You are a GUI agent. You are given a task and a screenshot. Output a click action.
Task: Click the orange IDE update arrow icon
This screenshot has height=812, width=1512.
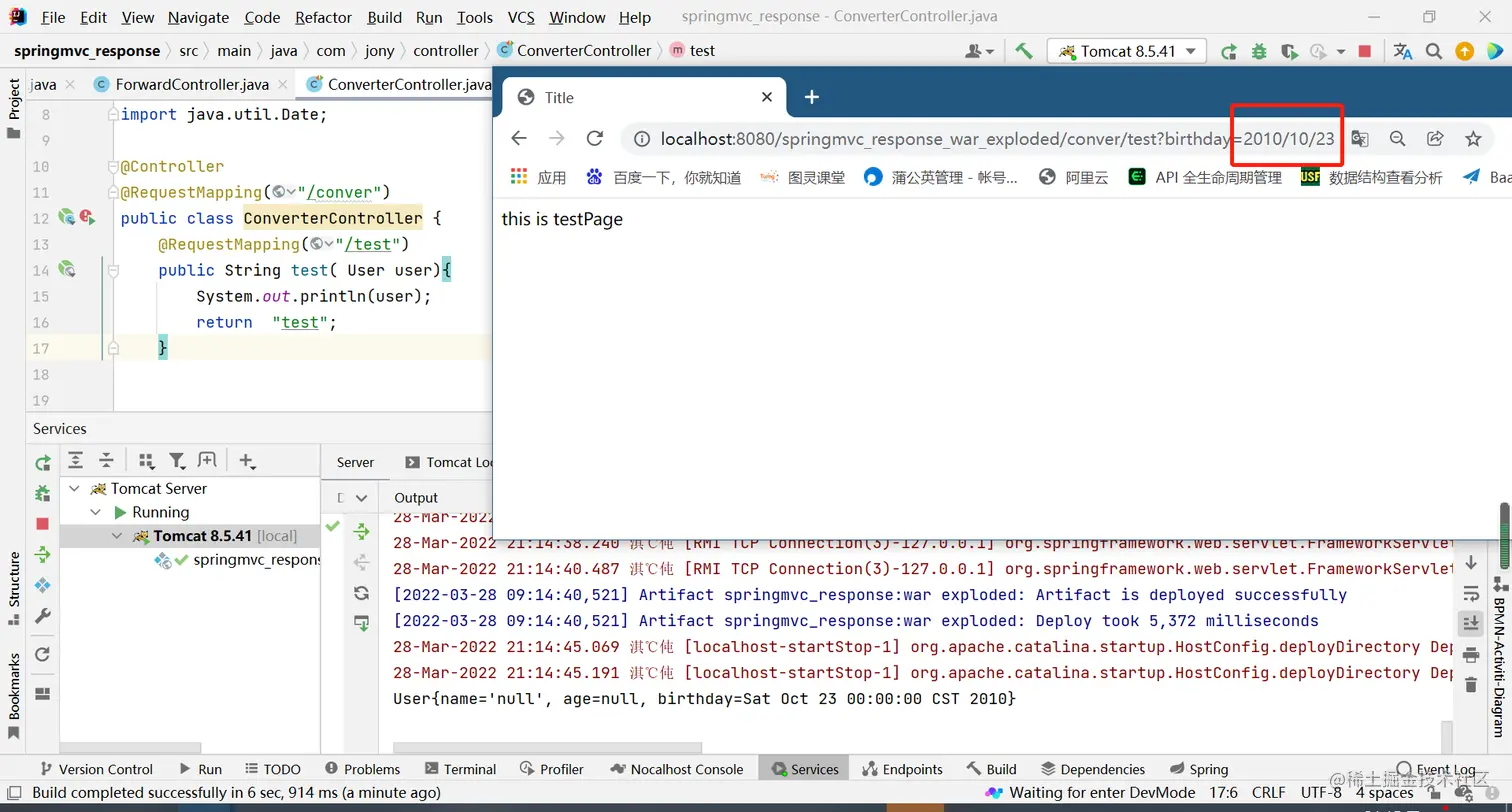point(1464,51)
